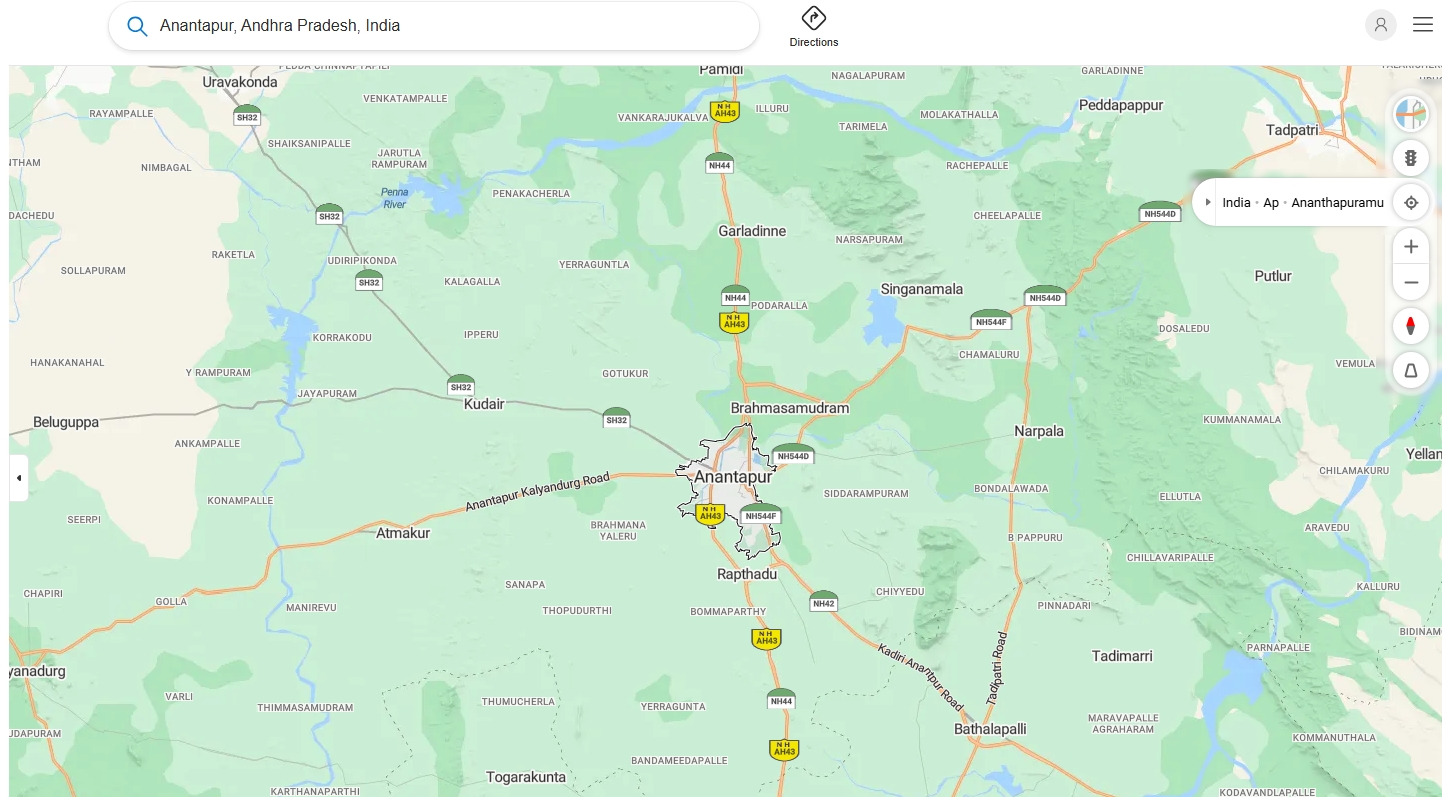
Task: Click the Thopudurthi village label
Action: pos(577,610)
